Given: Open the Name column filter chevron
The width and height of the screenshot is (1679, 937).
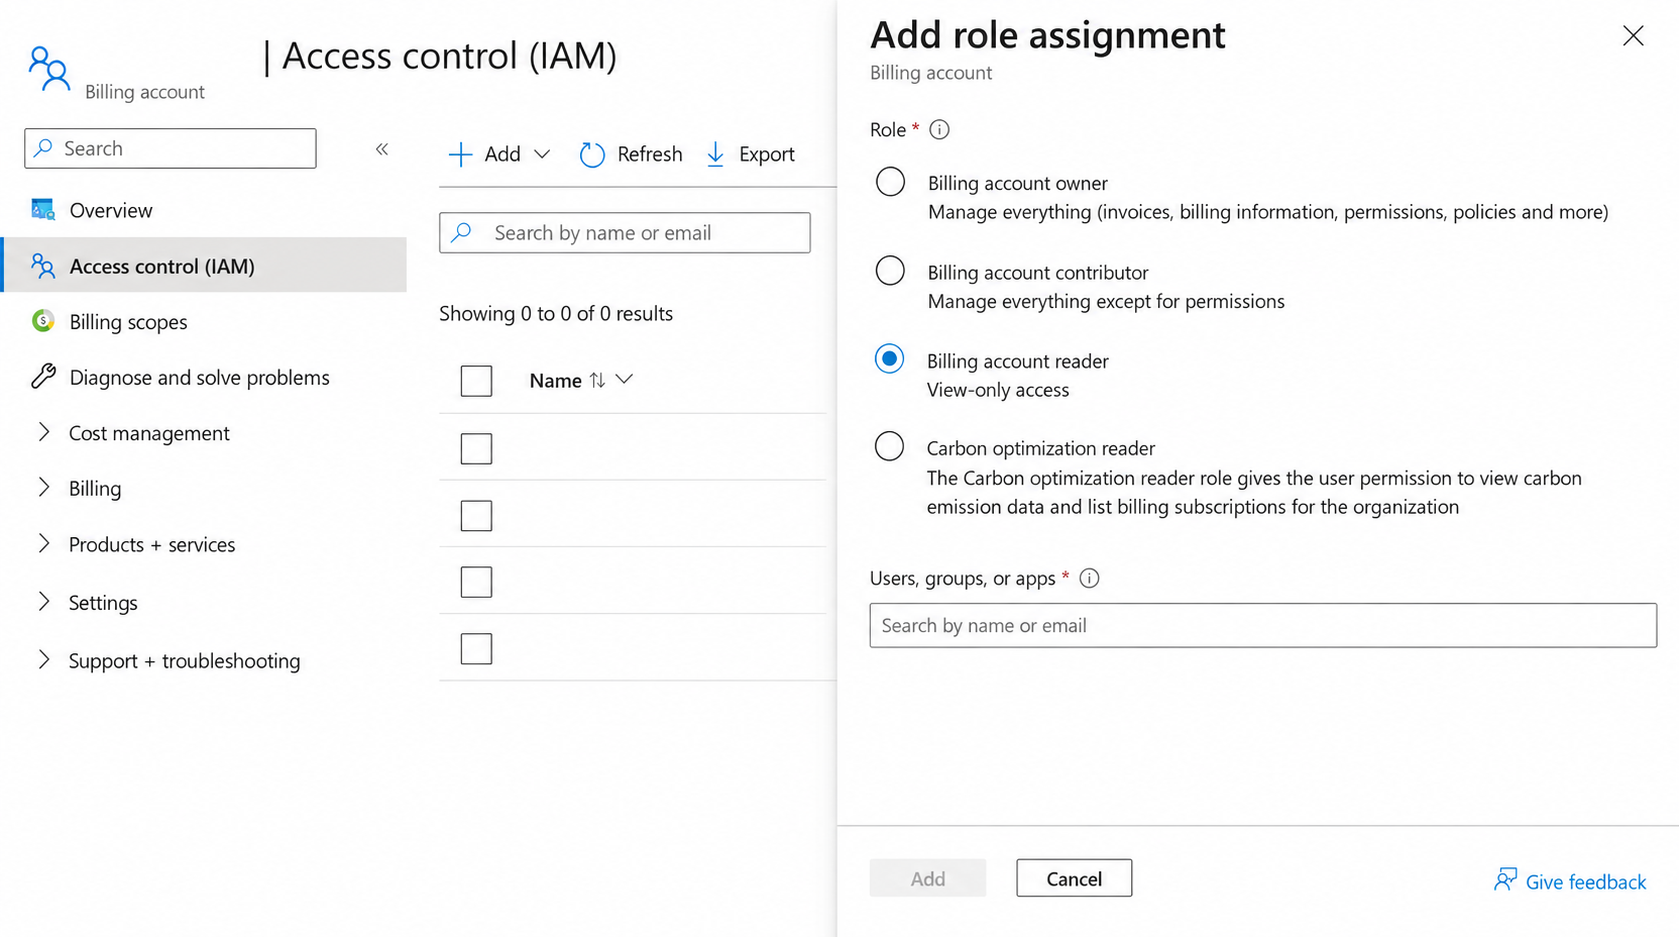Looking at the screenshot, I should pos(624,379).
